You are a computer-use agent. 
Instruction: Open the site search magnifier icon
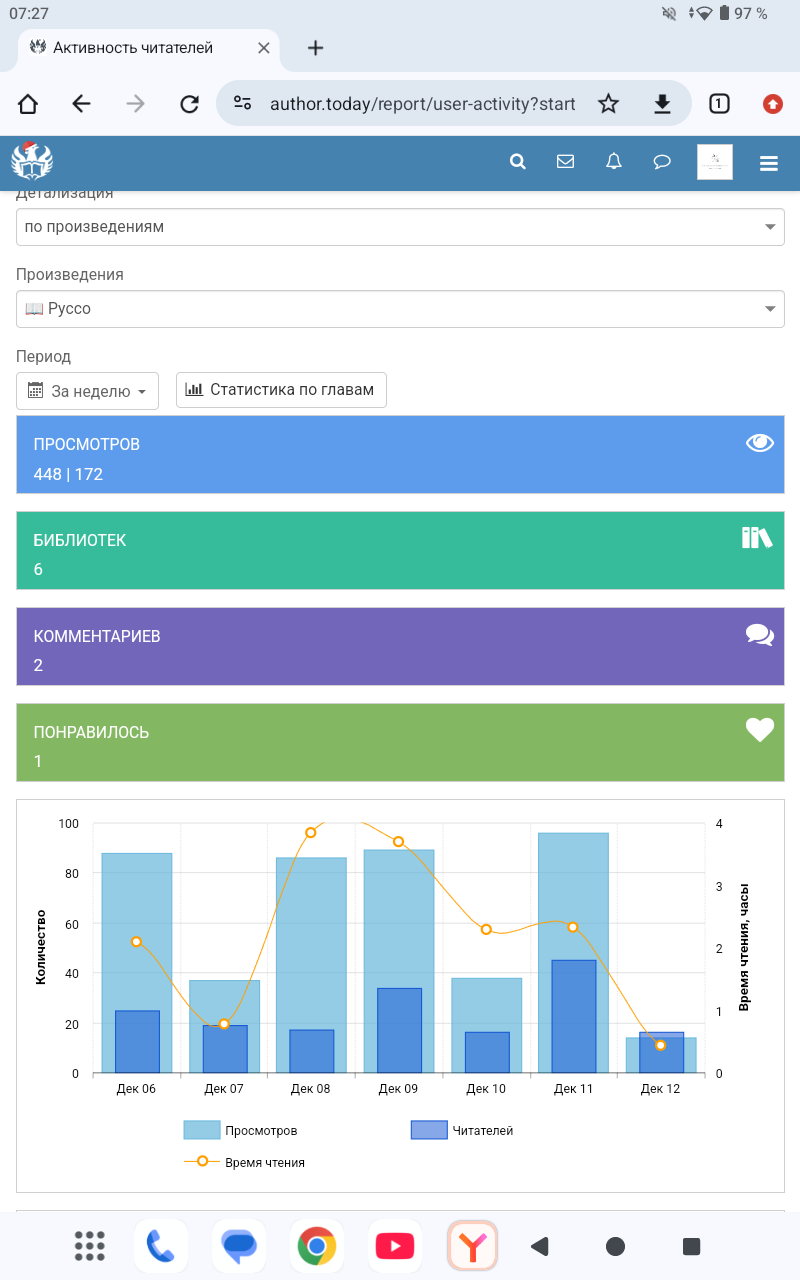(517, 162)
